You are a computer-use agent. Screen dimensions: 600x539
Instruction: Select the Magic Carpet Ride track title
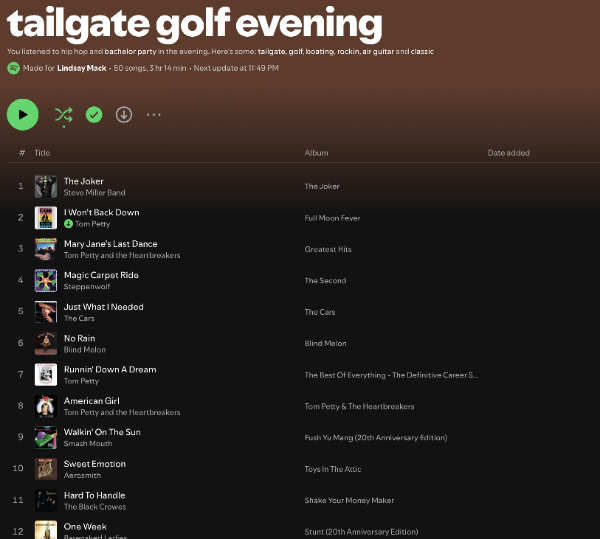101,275
